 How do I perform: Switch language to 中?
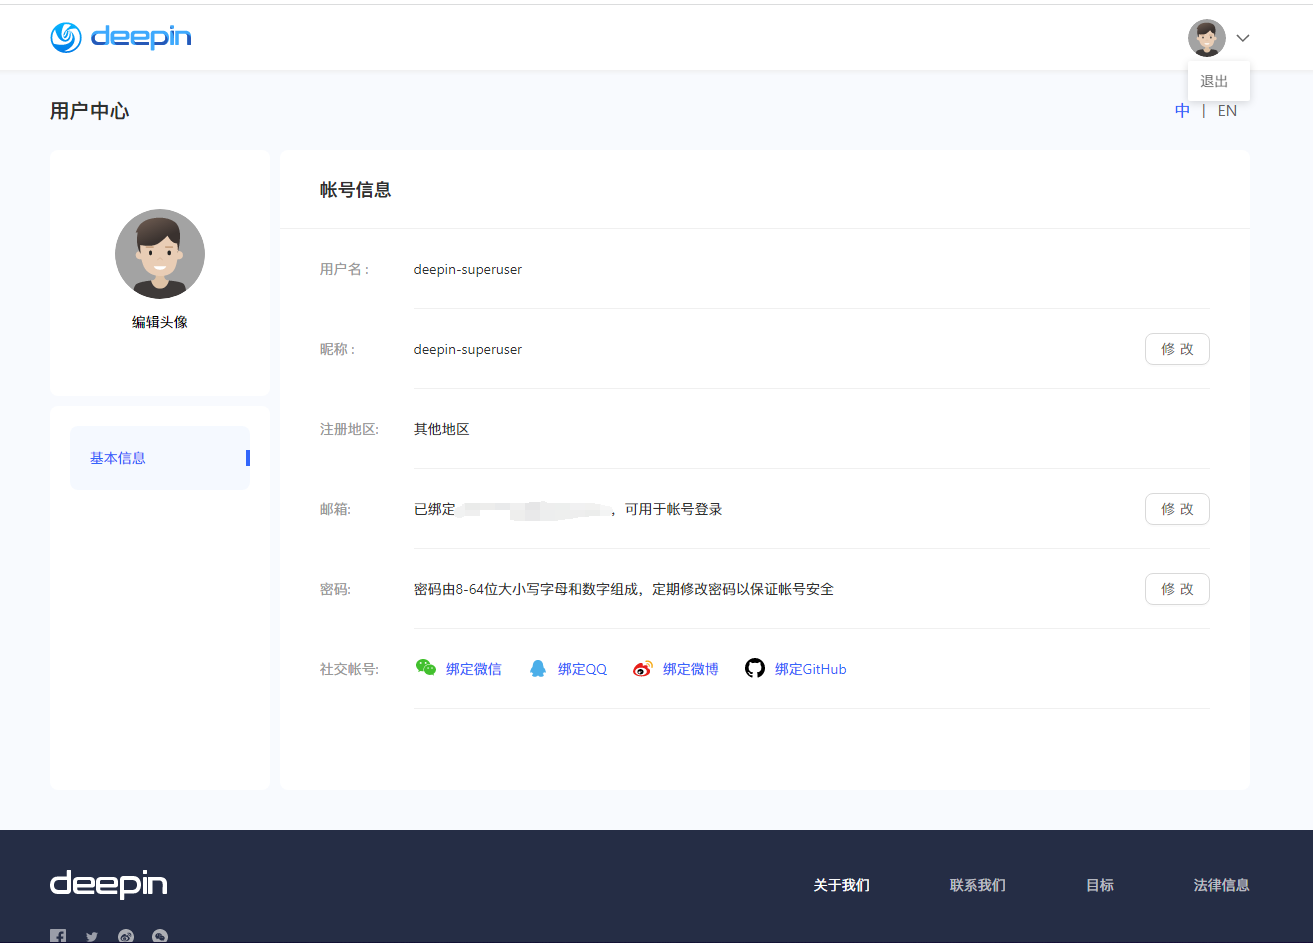(1182, 111)
